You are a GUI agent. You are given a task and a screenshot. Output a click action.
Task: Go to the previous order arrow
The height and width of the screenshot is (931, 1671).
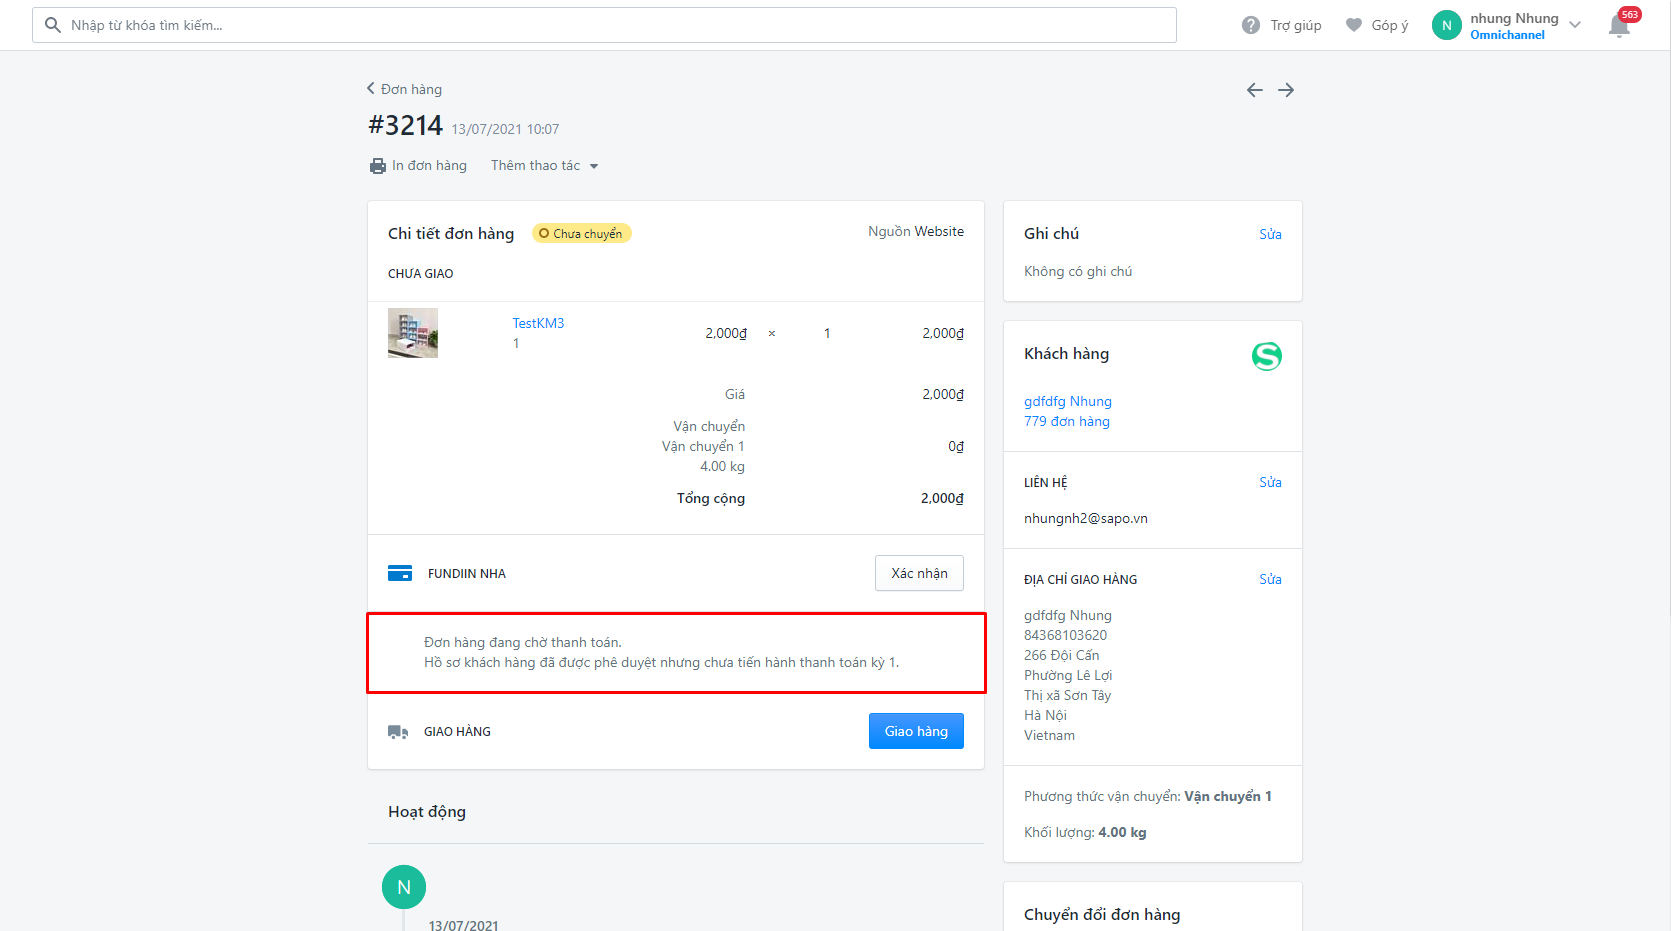[1254, 90]
